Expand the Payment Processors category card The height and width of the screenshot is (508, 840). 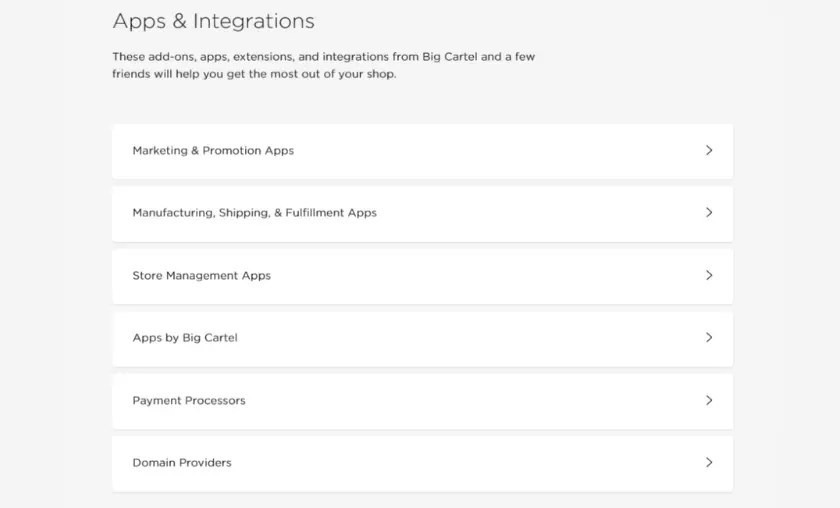(x=450, y=401)
